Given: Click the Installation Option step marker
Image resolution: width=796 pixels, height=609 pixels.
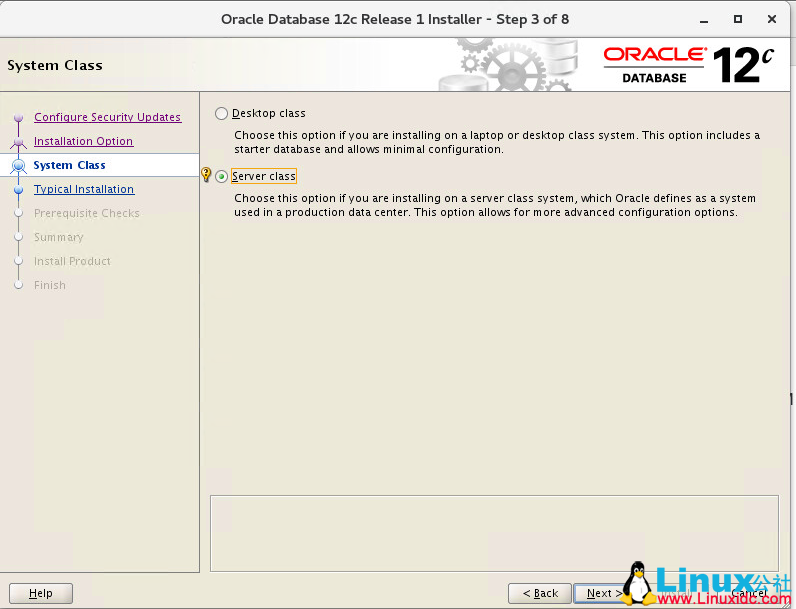Looking at the screenshot, I should point(19,142).
